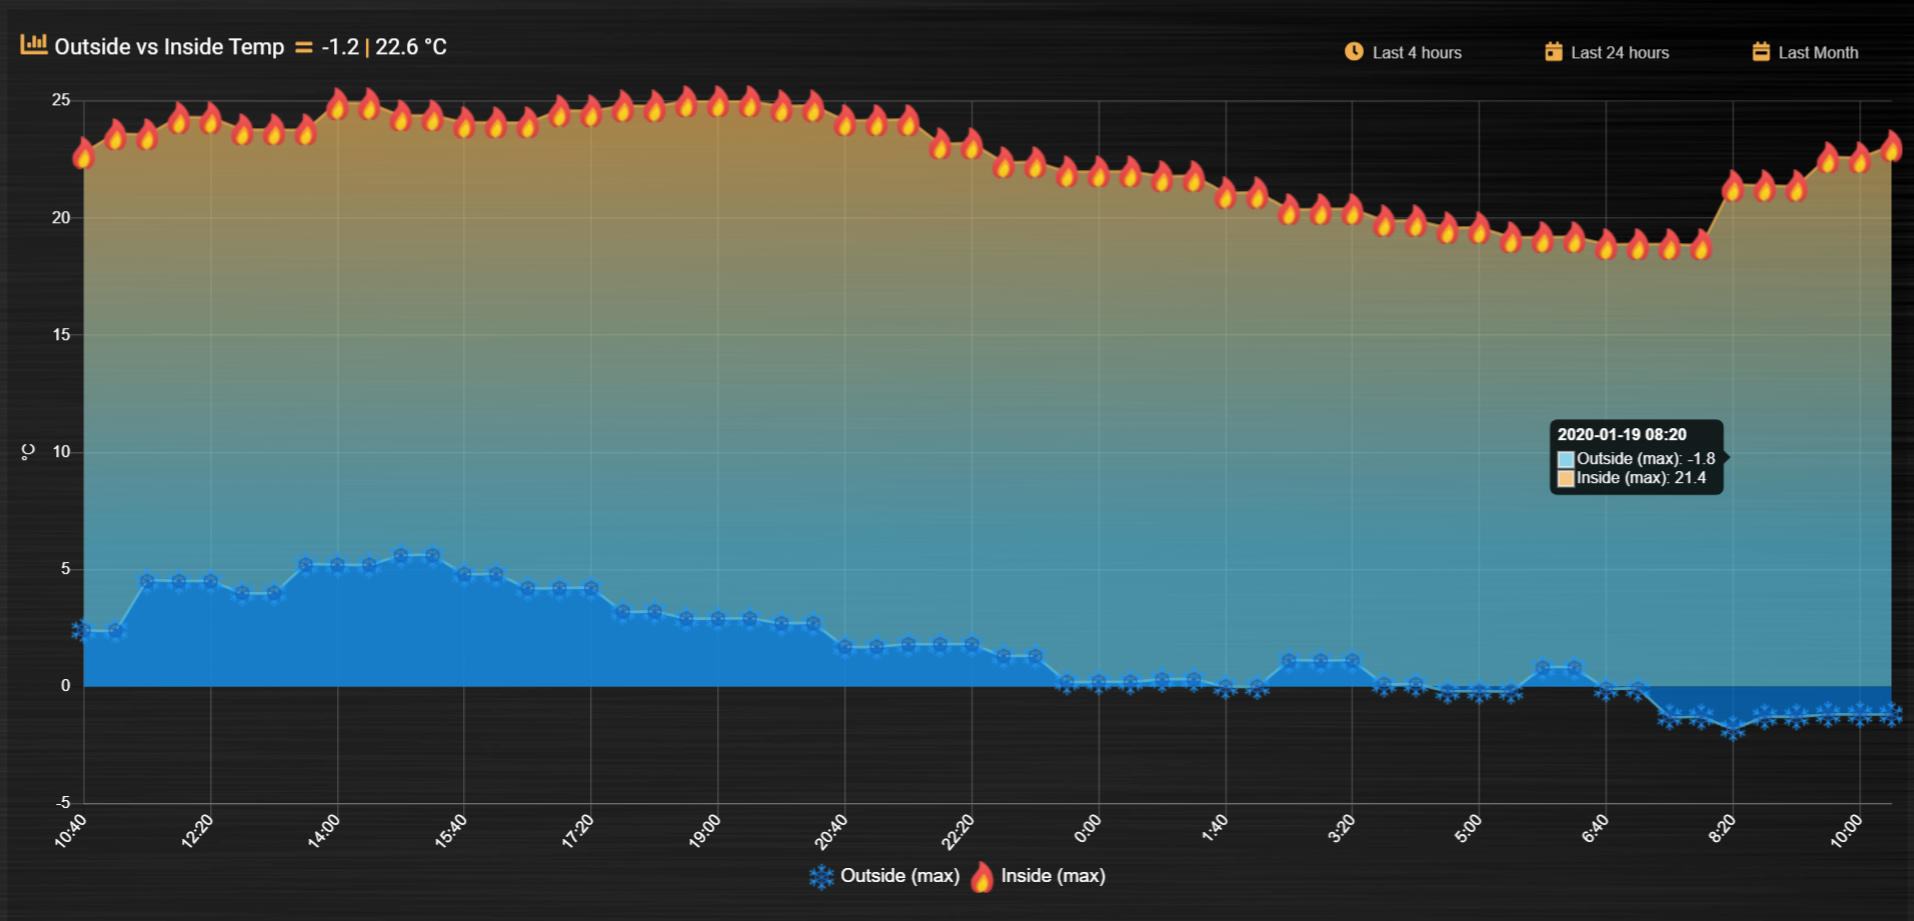This screenshot has width=1914, height=921.
Task: Click the snowflake icon in the legend
Action: 821,877
